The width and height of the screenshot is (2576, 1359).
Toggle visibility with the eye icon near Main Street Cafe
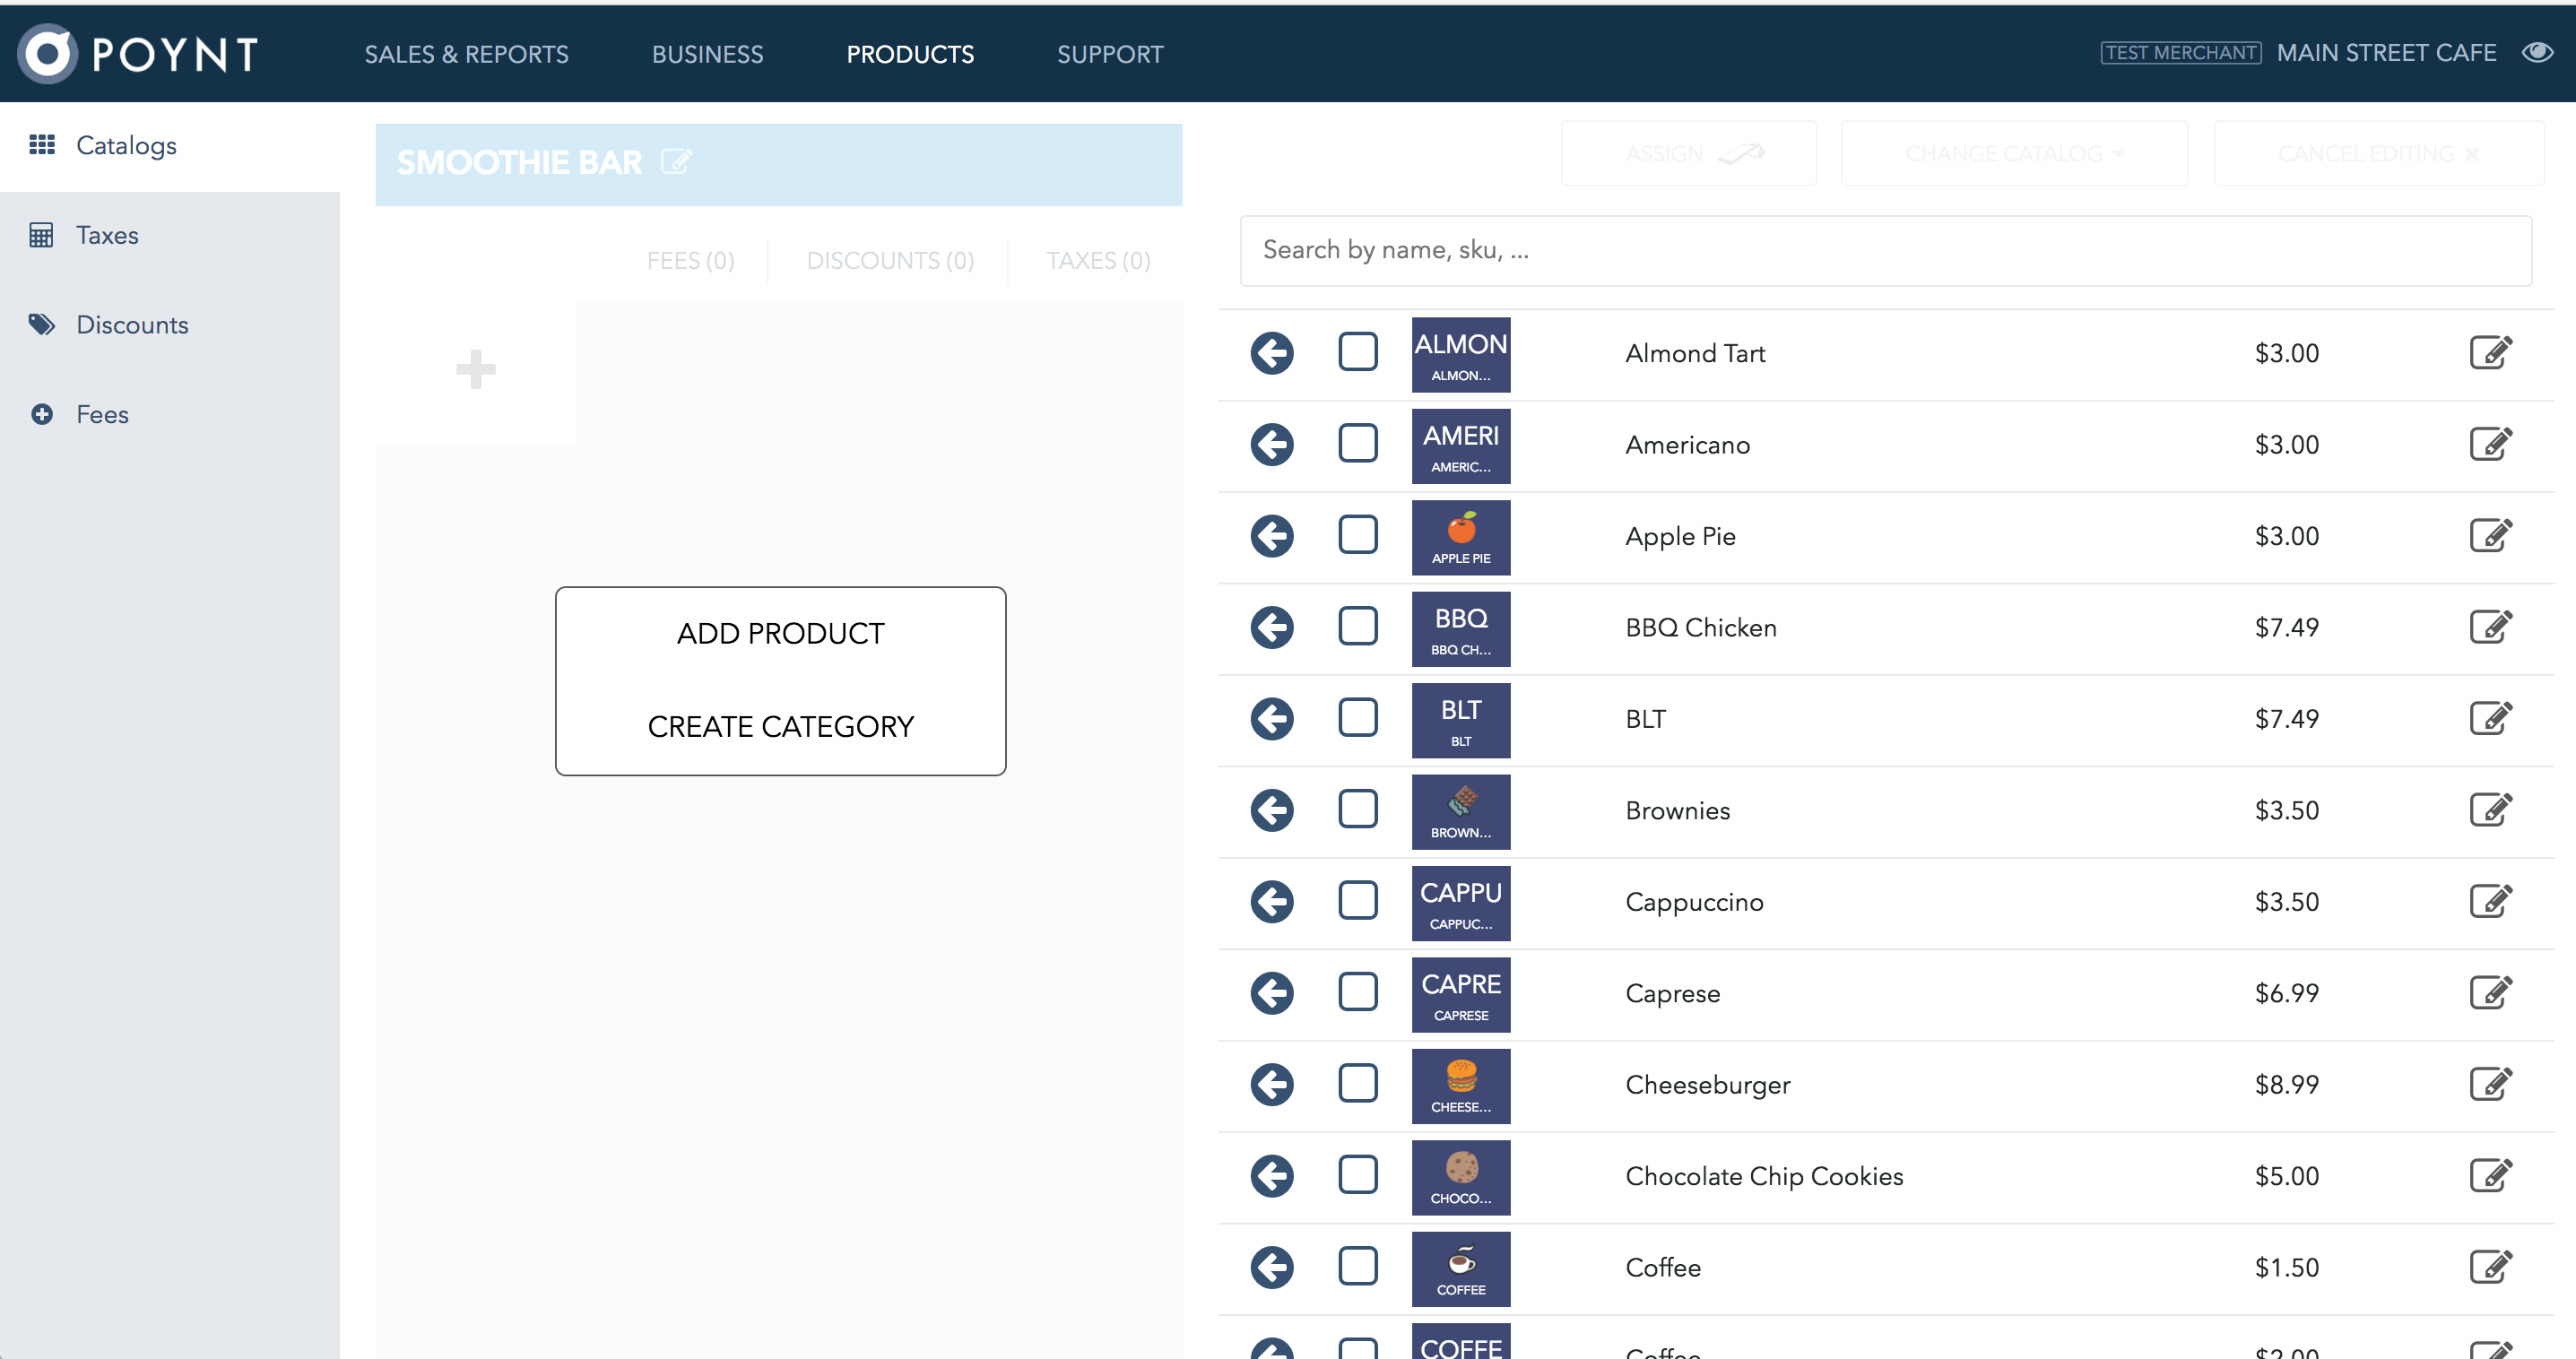tap(2538, 52)
